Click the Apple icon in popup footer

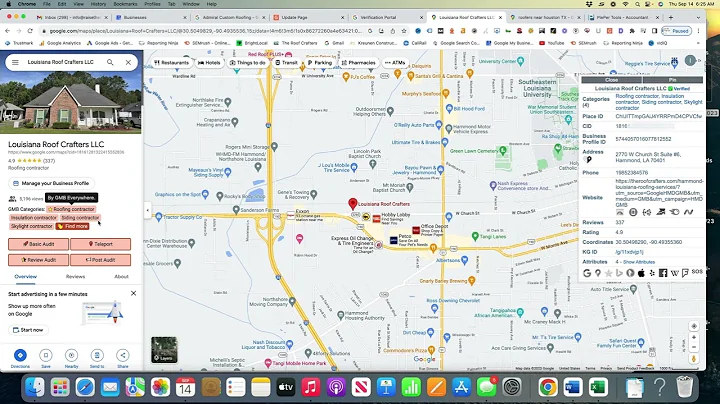coord(641,273)
